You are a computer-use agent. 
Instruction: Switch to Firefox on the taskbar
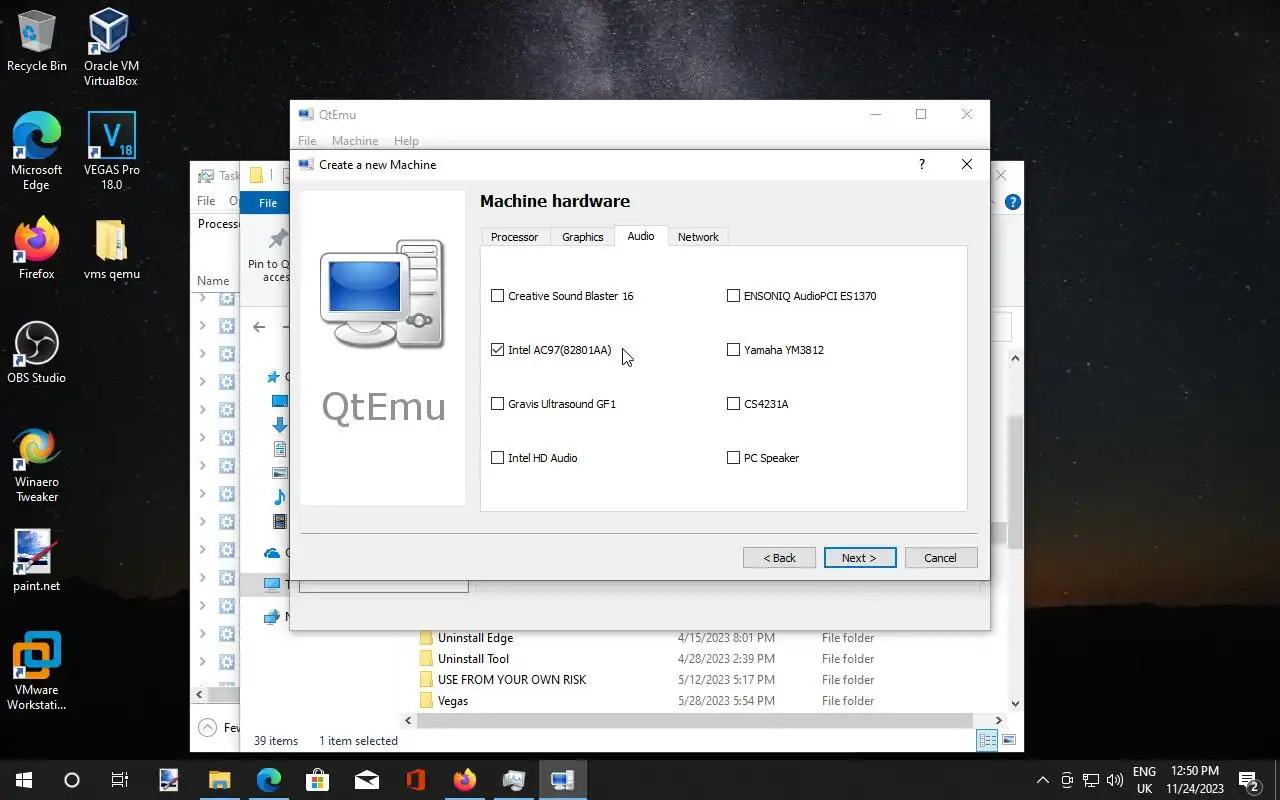[x=465, y=780]
